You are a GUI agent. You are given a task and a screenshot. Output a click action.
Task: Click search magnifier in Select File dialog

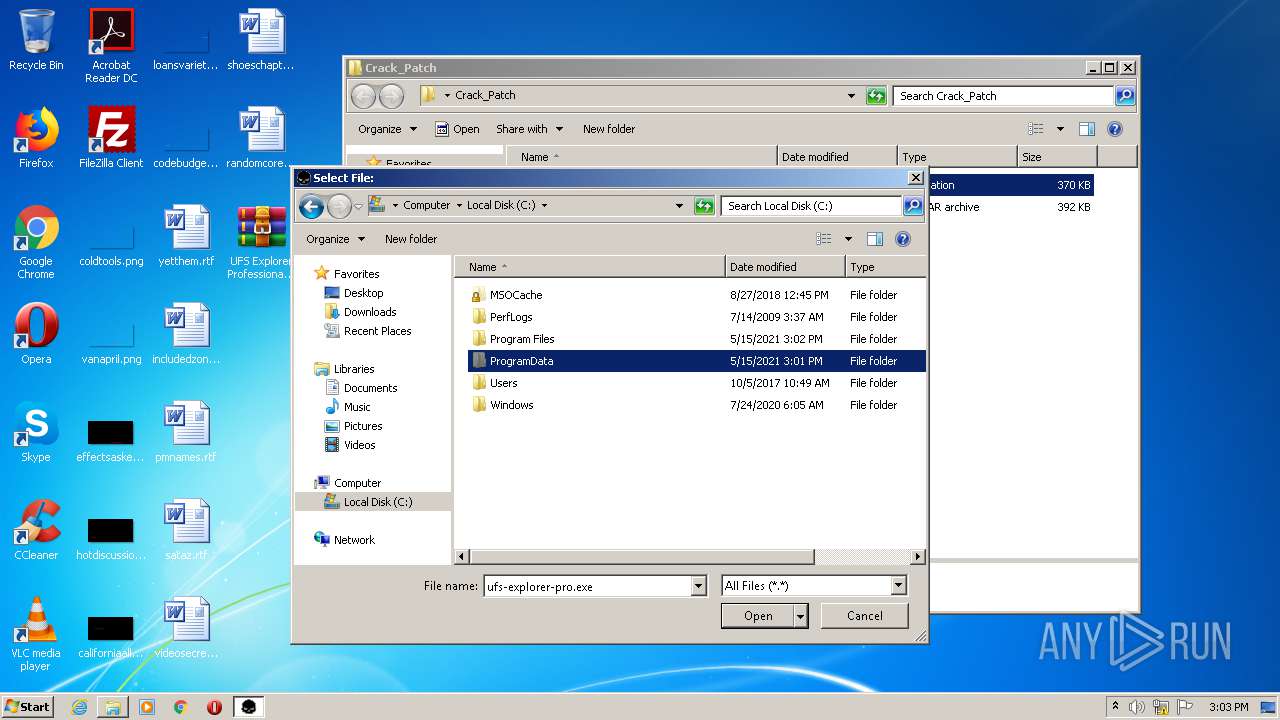912,206
